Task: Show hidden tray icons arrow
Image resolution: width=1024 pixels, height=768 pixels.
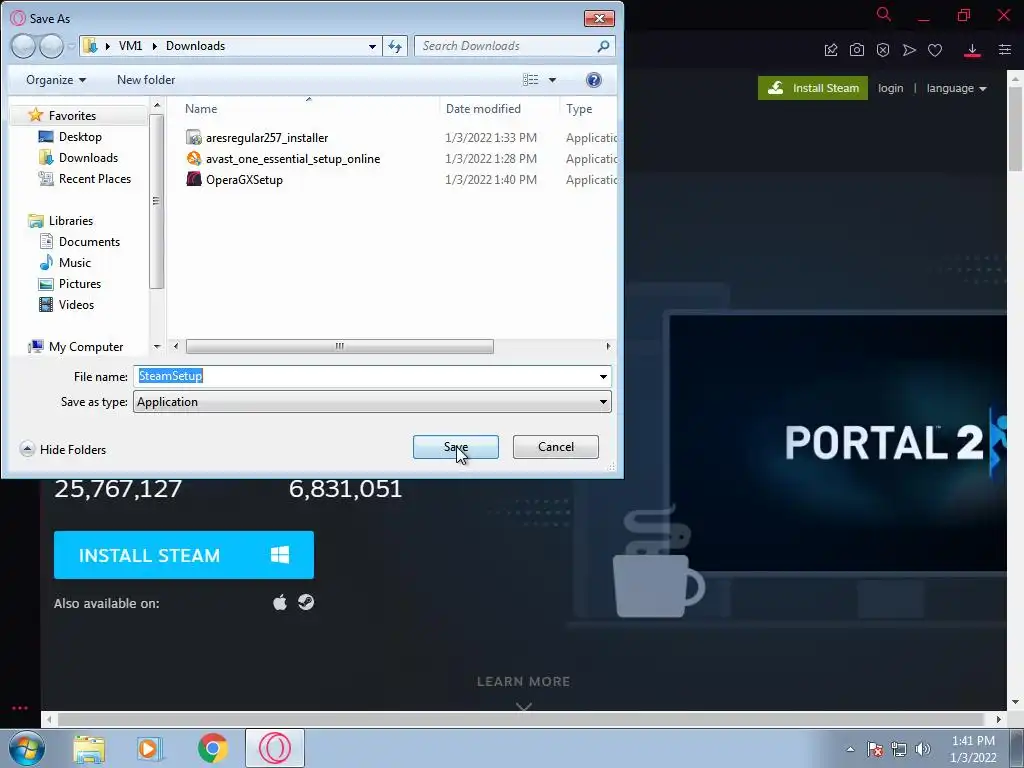Action: coord(850,749)
